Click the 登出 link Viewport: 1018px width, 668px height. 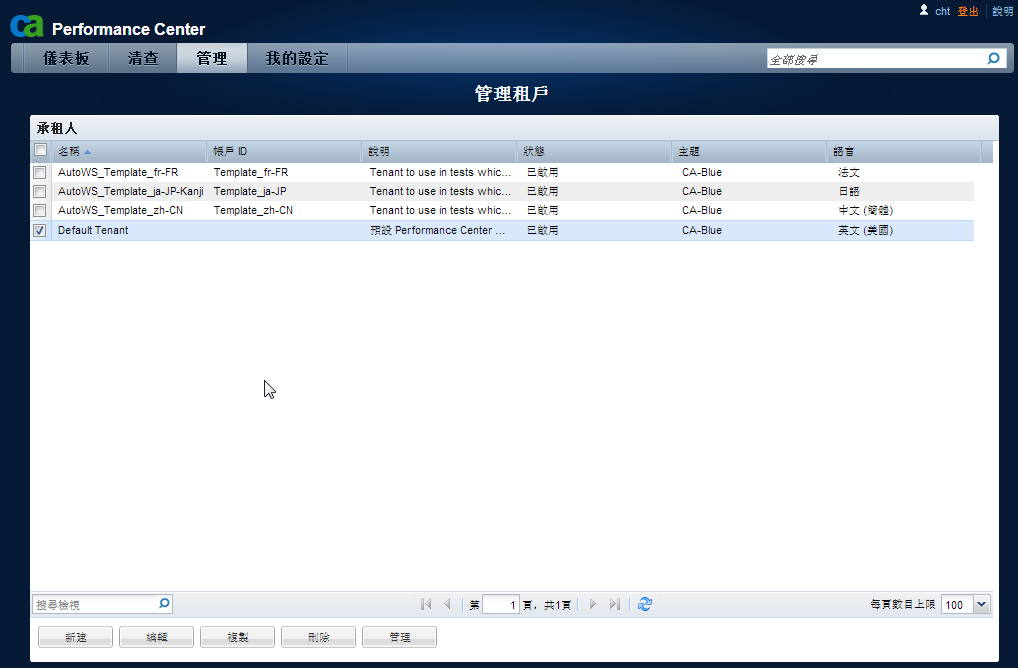[x=967, y=11]
